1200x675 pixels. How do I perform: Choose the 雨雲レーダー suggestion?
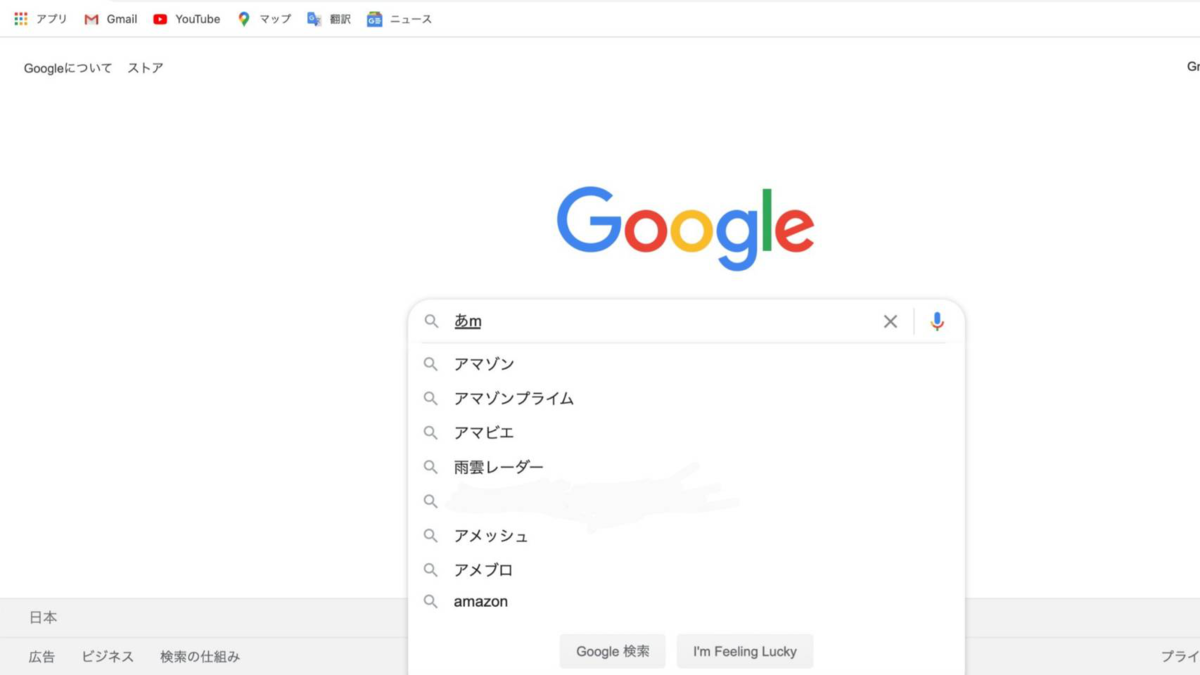coord(686,467)
